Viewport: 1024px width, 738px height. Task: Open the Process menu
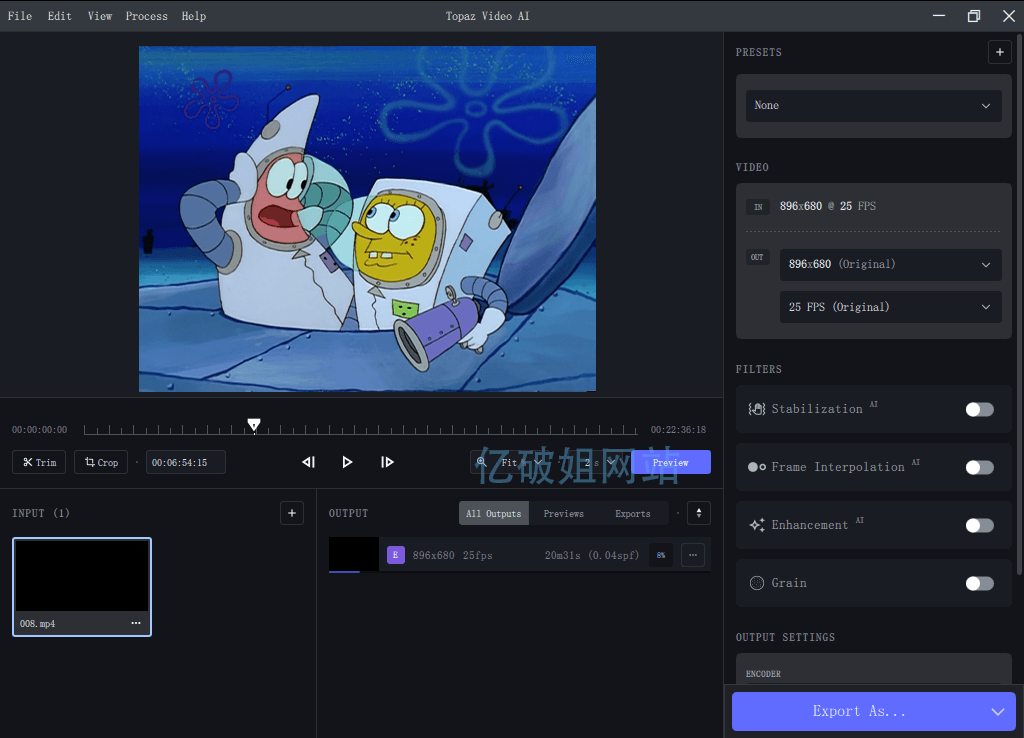[146, 16]
